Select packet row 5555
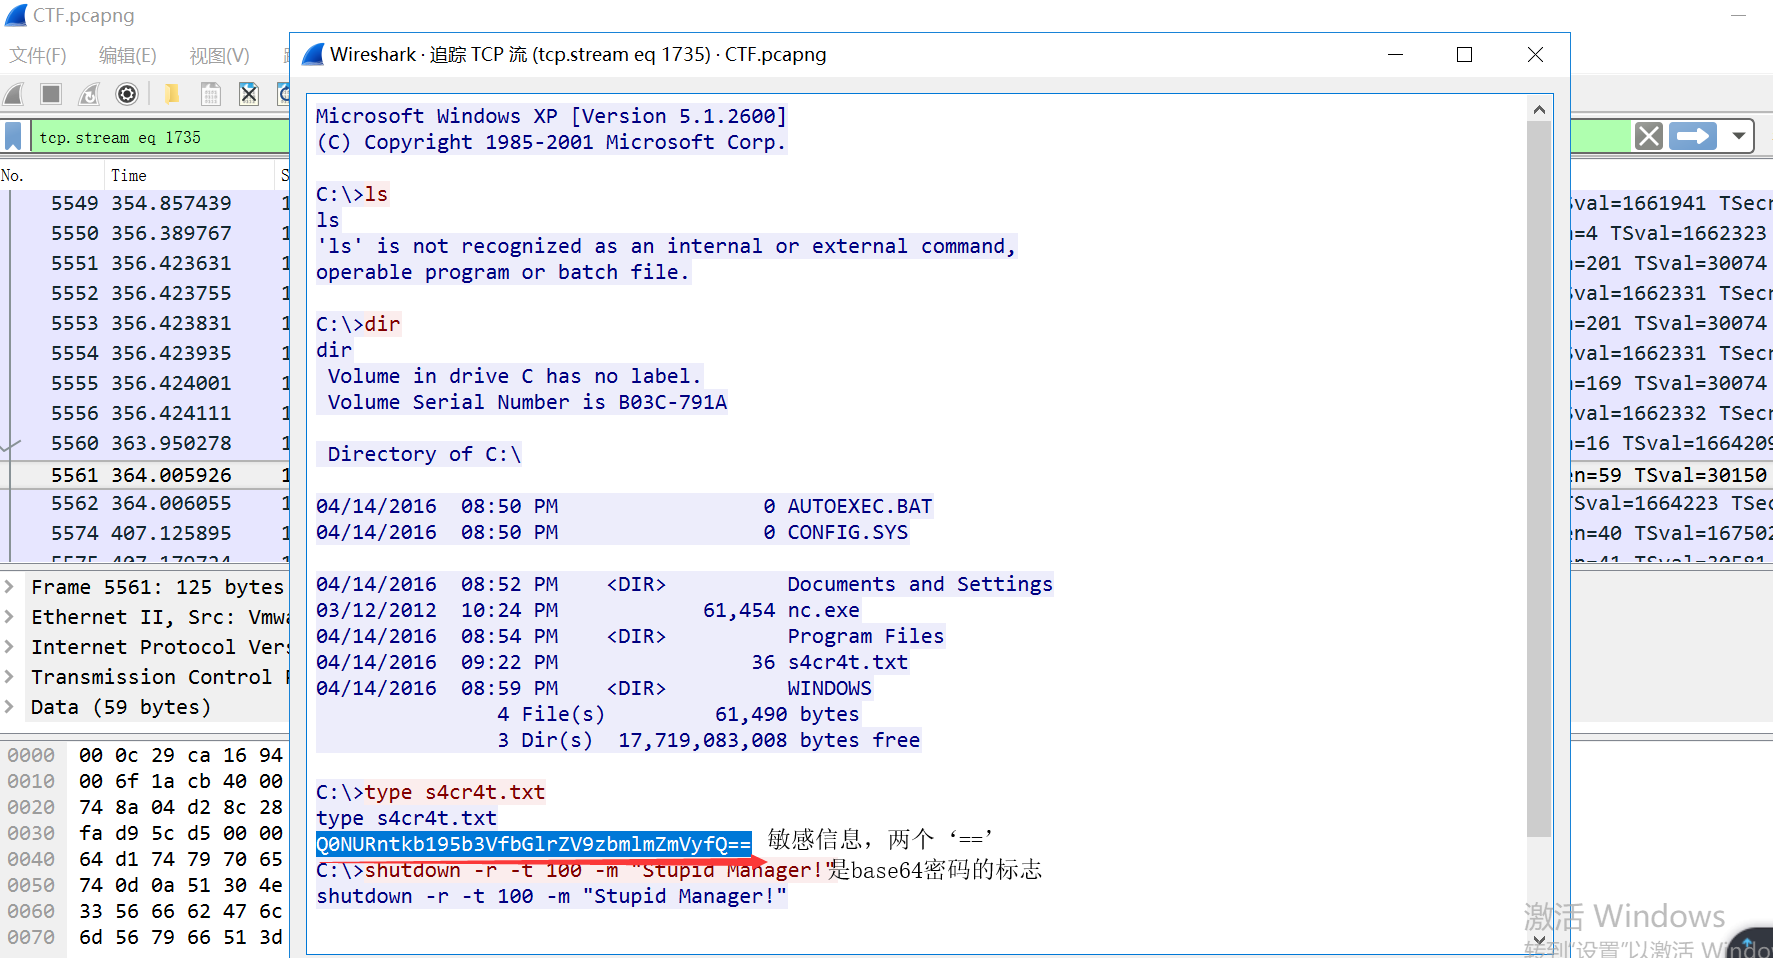The width and height of the screenshot is (1773, 958). tap(145, 383)
